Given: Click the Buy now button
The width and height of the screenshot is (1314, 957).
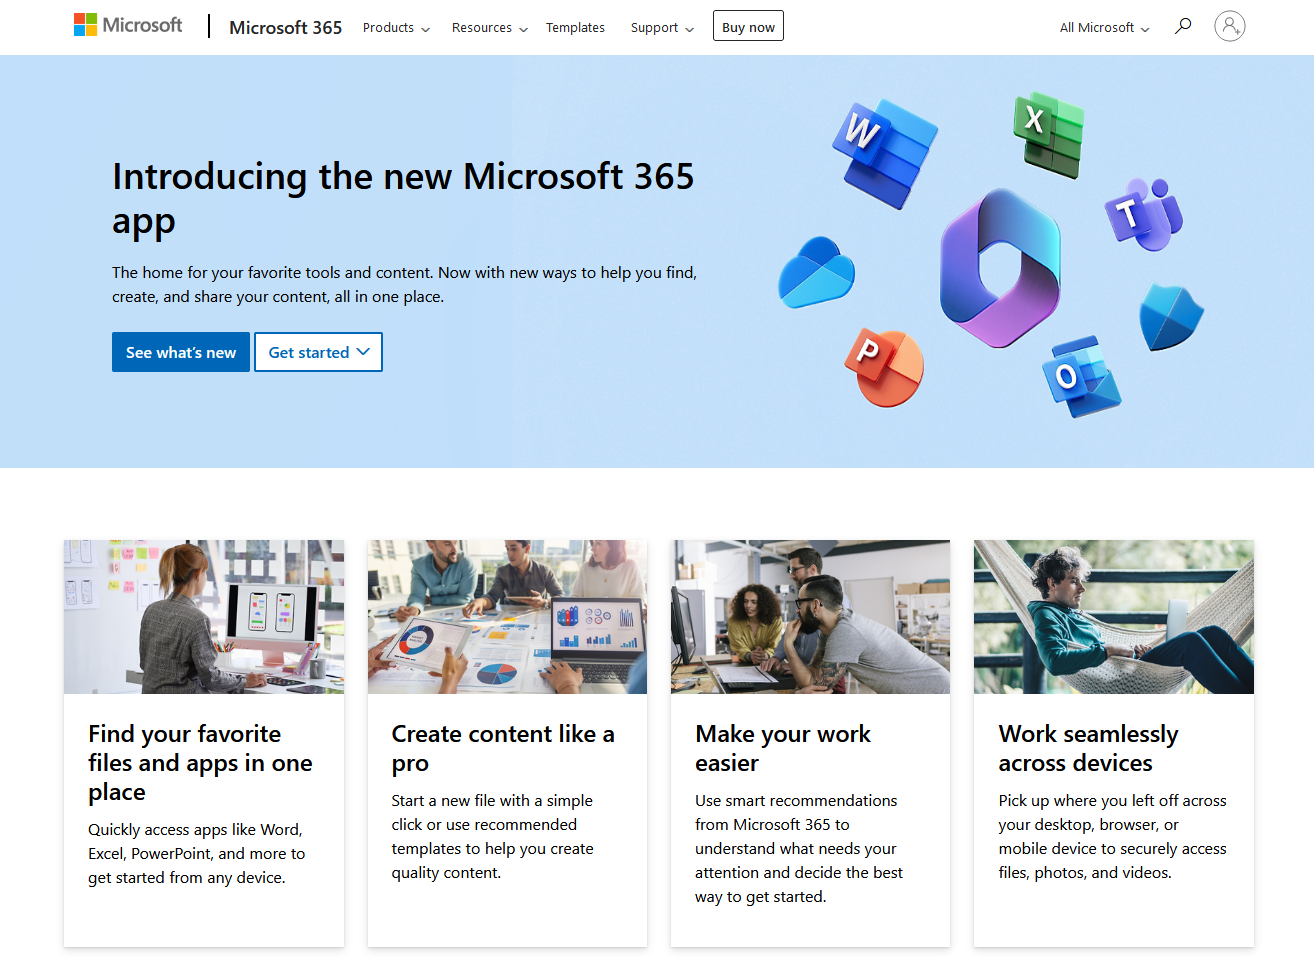Looking at the screenshot, I should (x=748, y=26).
